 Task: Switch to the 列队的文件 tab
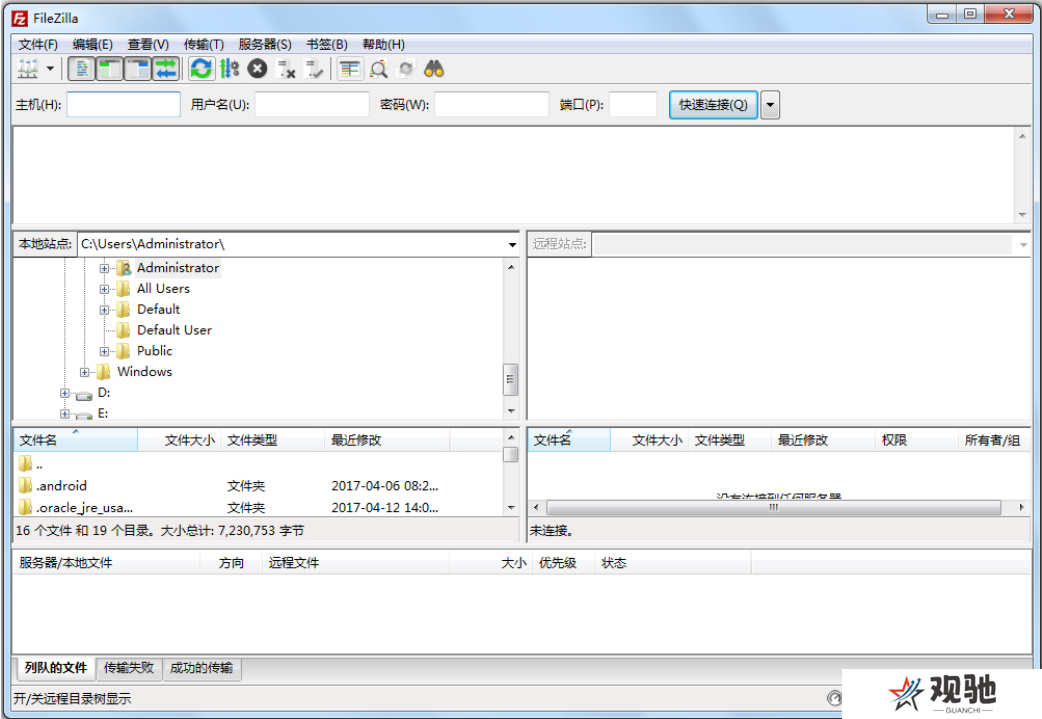pyautogui.click(x=55, y=668)
